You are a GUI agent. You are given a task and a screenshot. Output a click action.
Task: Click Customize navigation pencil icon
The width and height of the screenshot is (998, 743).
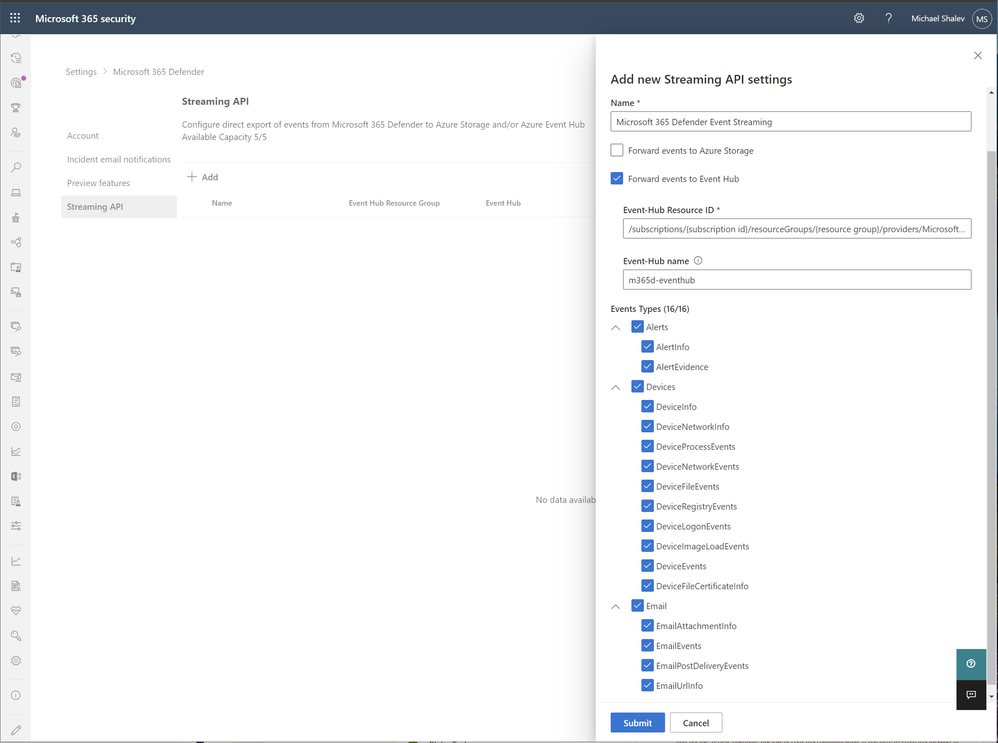click(16, 730)
